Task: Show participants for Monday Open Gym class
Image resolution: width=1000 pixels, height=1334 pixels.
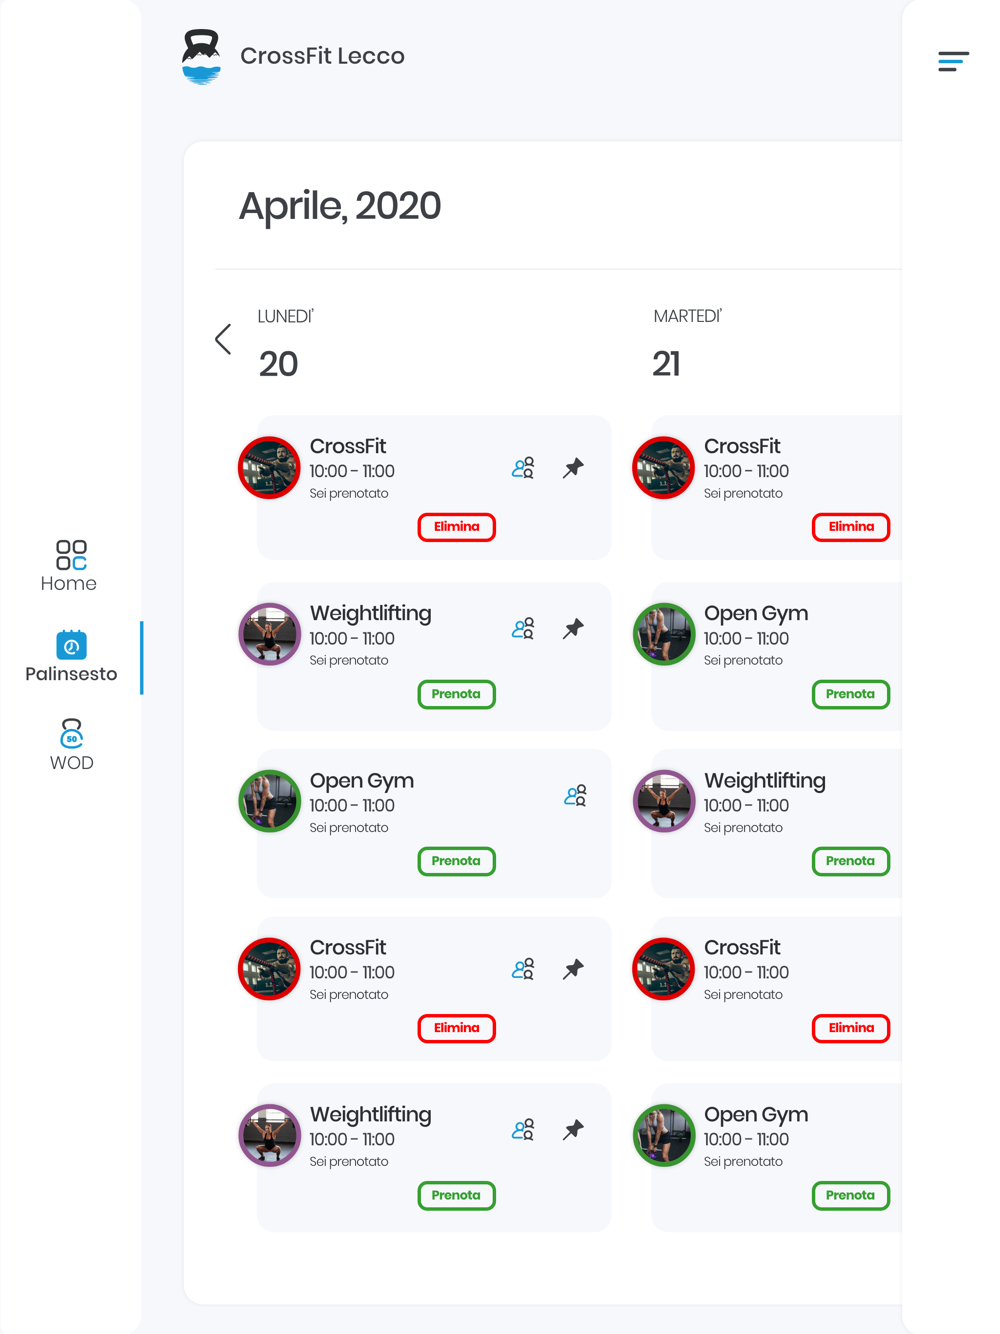Action: pos(575,796)
